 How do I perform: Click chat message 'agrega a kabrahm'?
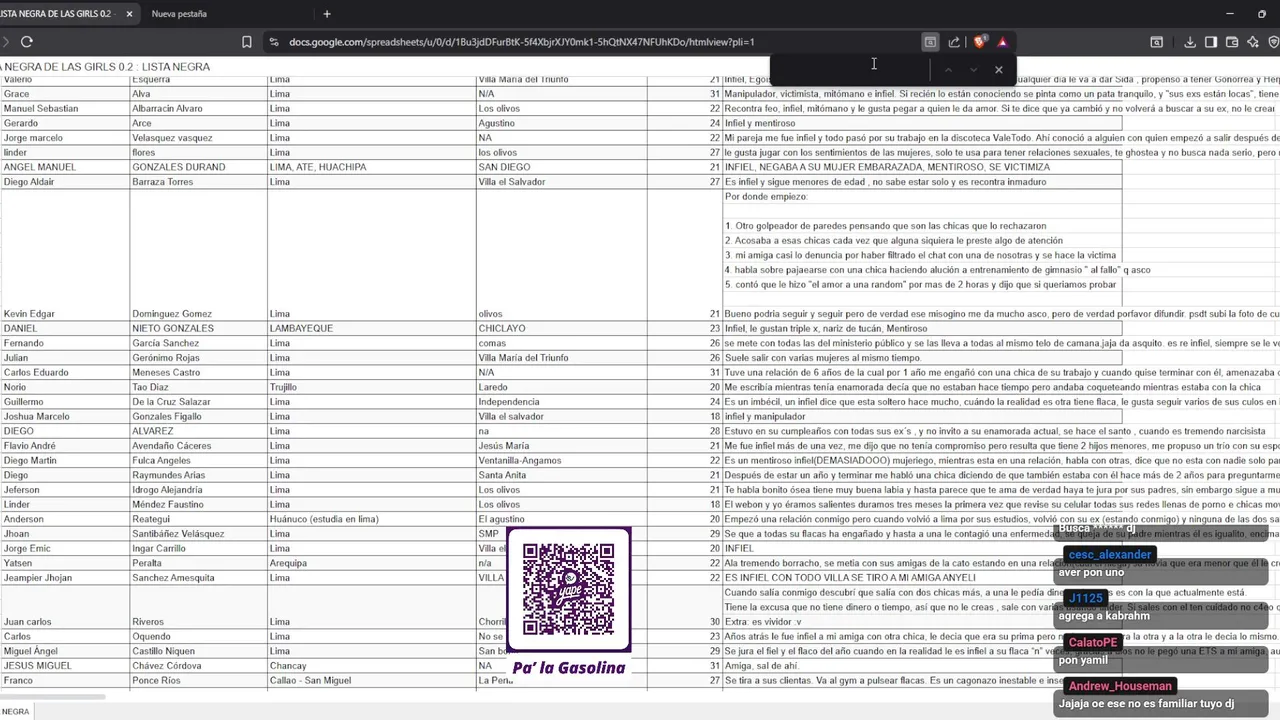(1104, 616)
